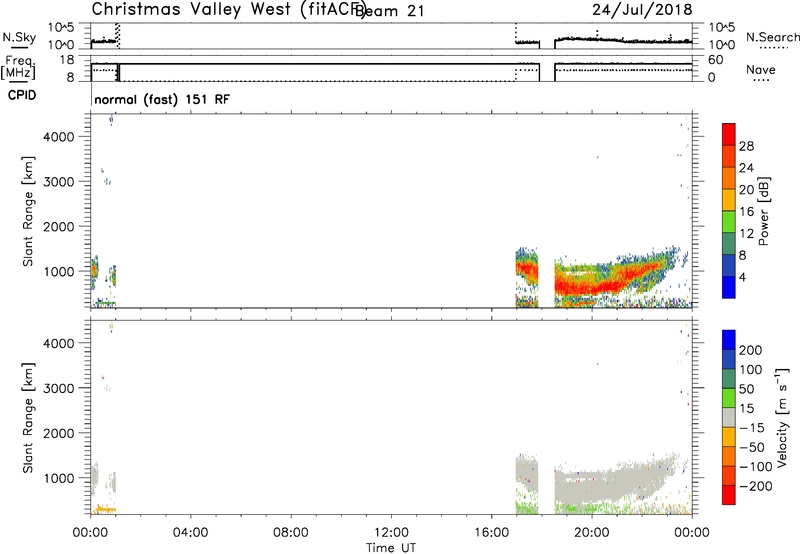
Task: Click the orange velocity streak near 00:30
Action: (106, 509)
